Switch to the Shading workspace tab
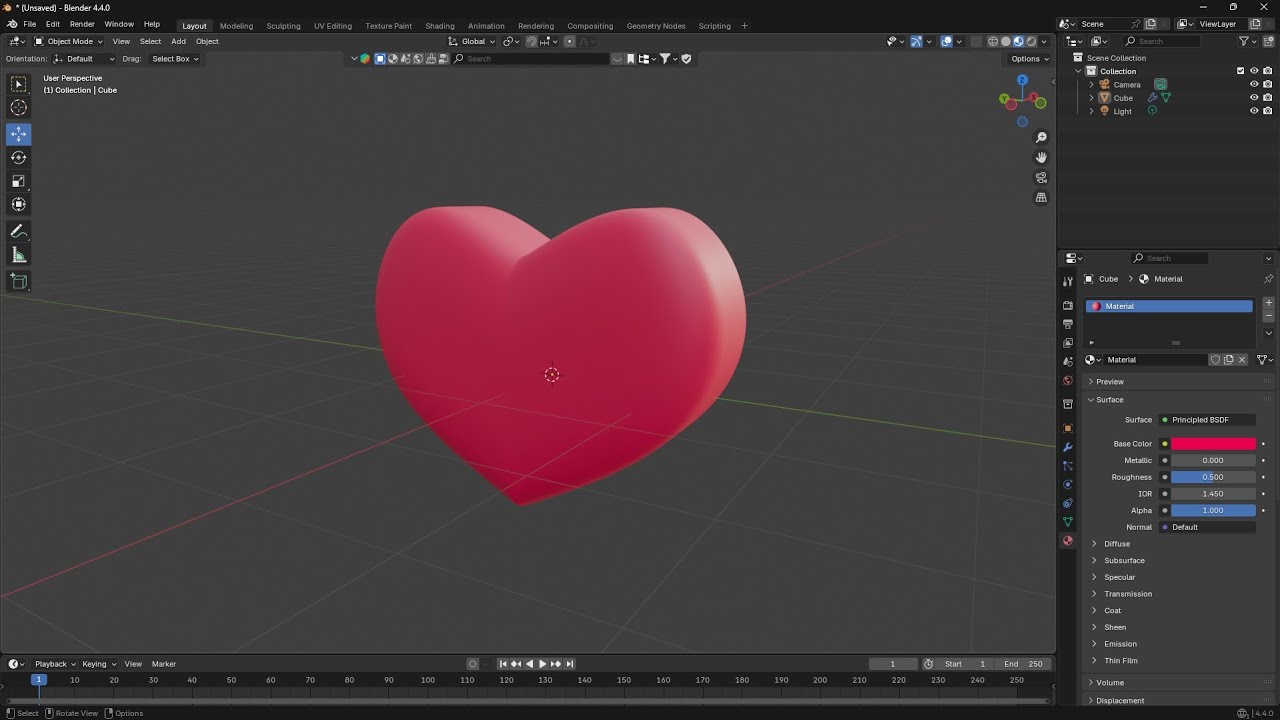The width and height of the screenshot is (1280, 720). [440, 25]
